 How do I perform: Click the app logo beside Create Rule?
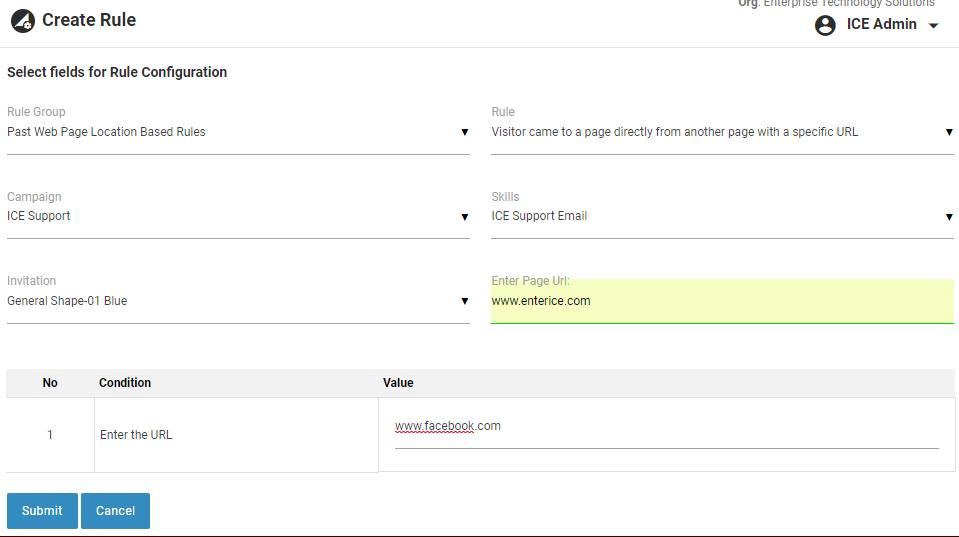pos(22,21)
